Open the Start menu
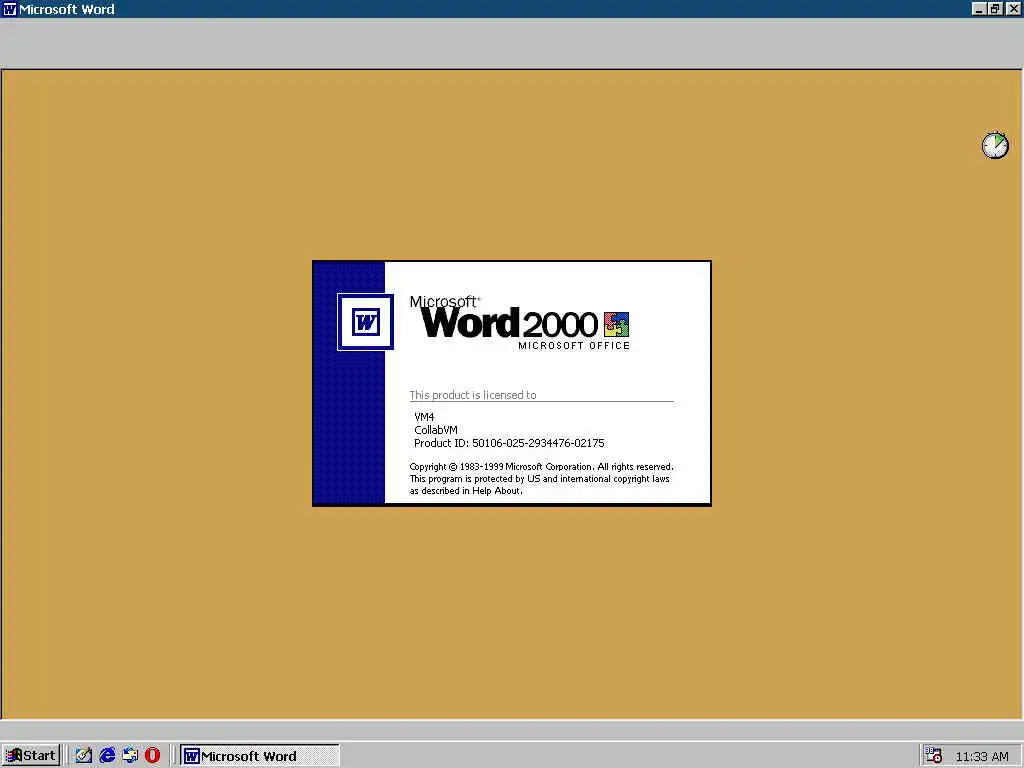Image resolution: width=1024 pixels, height=768 pixels. (31, 756)
